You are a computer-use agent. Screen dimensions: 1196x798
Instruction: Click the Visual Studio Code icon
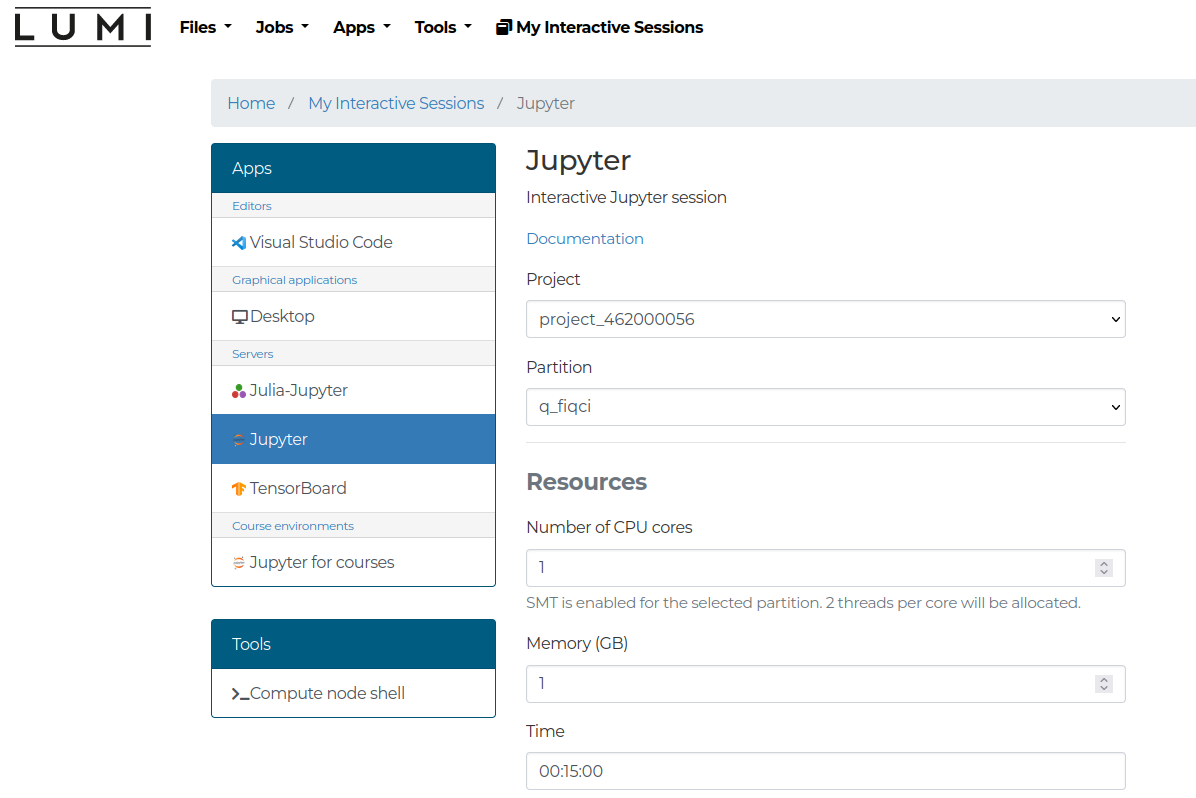pos(239,243)
